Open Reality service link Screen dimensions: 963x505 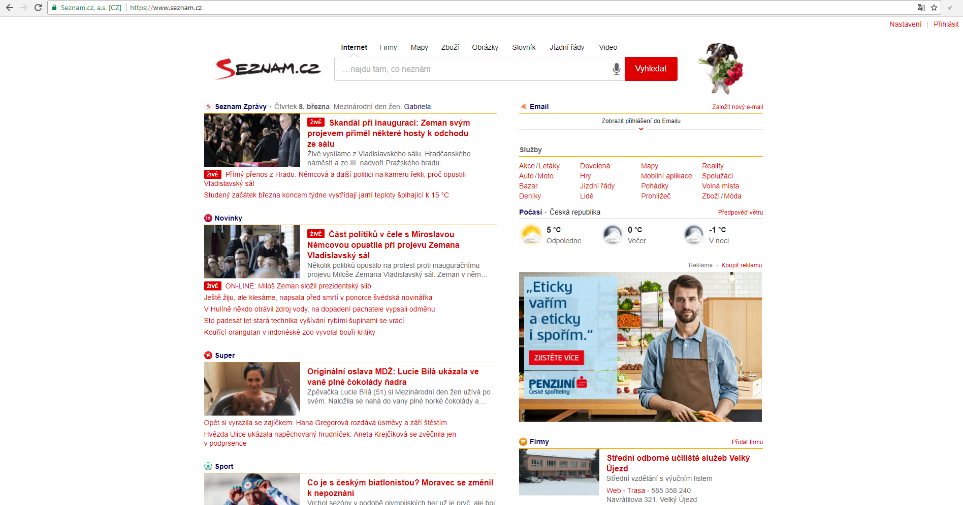(x=712, y=166)
